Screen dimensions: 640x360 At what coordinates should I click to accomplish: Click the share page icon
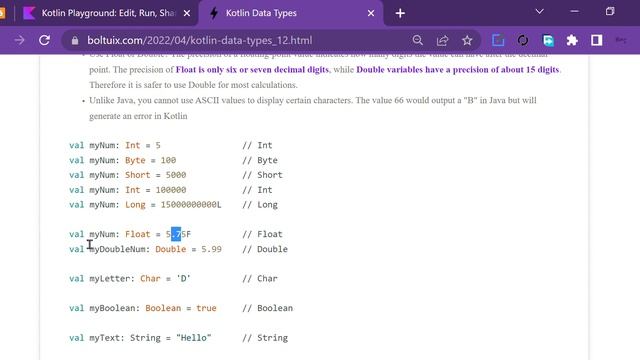click(x=442, y=40)
